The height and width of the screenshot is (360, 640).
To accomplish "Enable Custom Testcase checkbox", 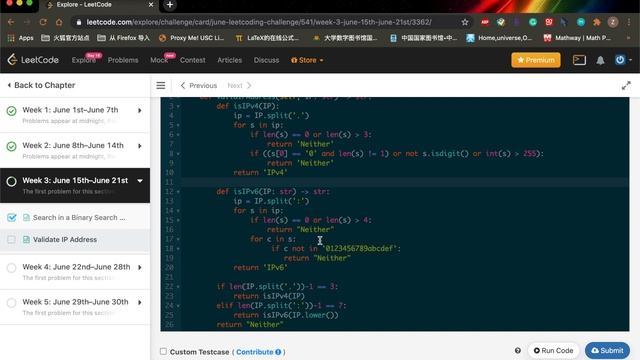I will [x=163, y=351].
